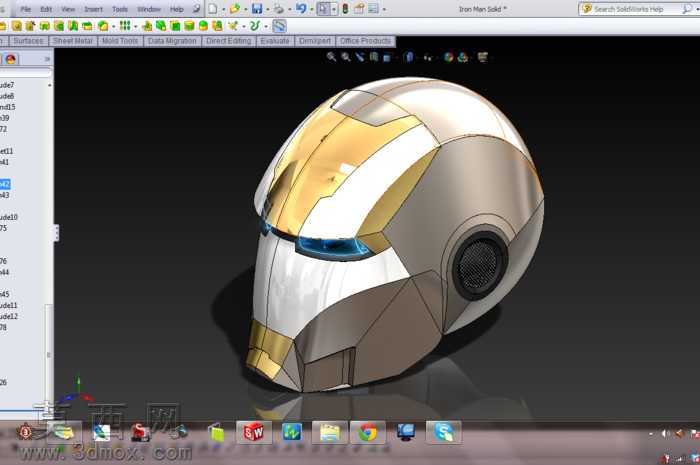Open SolidWorks from the taskbar
The image size is (700, 465).
click(x=254, y=432)
